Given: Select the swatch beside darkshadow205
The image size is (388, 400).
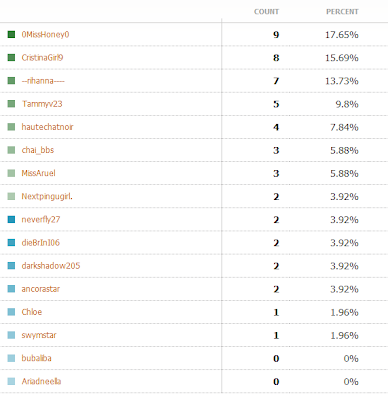Looking at the screenshot, I should point(11,266).
